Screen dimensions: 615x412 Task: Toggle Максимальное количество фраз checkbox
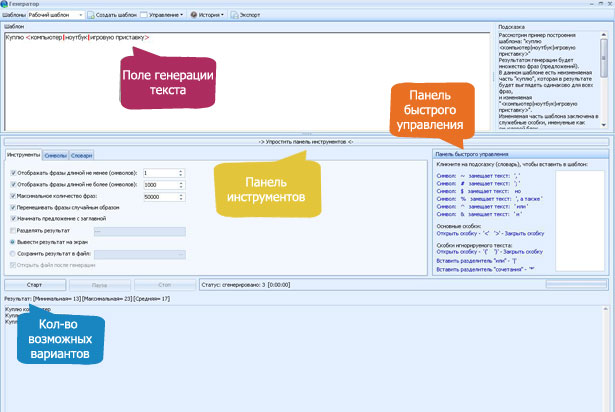(x=13, y=196)
